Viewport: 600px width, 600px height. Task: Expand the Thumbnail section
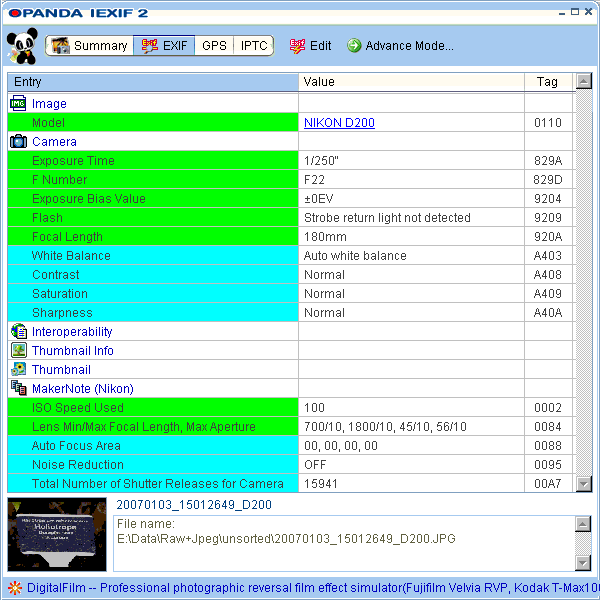[61, 370]
